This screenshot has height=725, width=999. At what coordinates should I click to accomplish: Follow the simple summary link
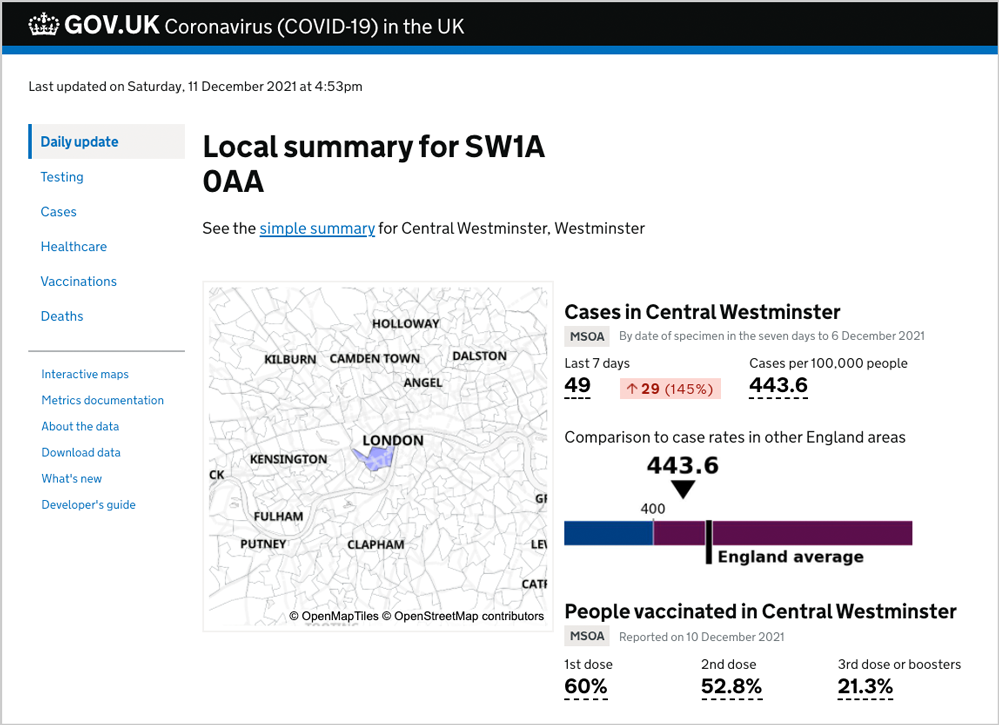point(317,228)
